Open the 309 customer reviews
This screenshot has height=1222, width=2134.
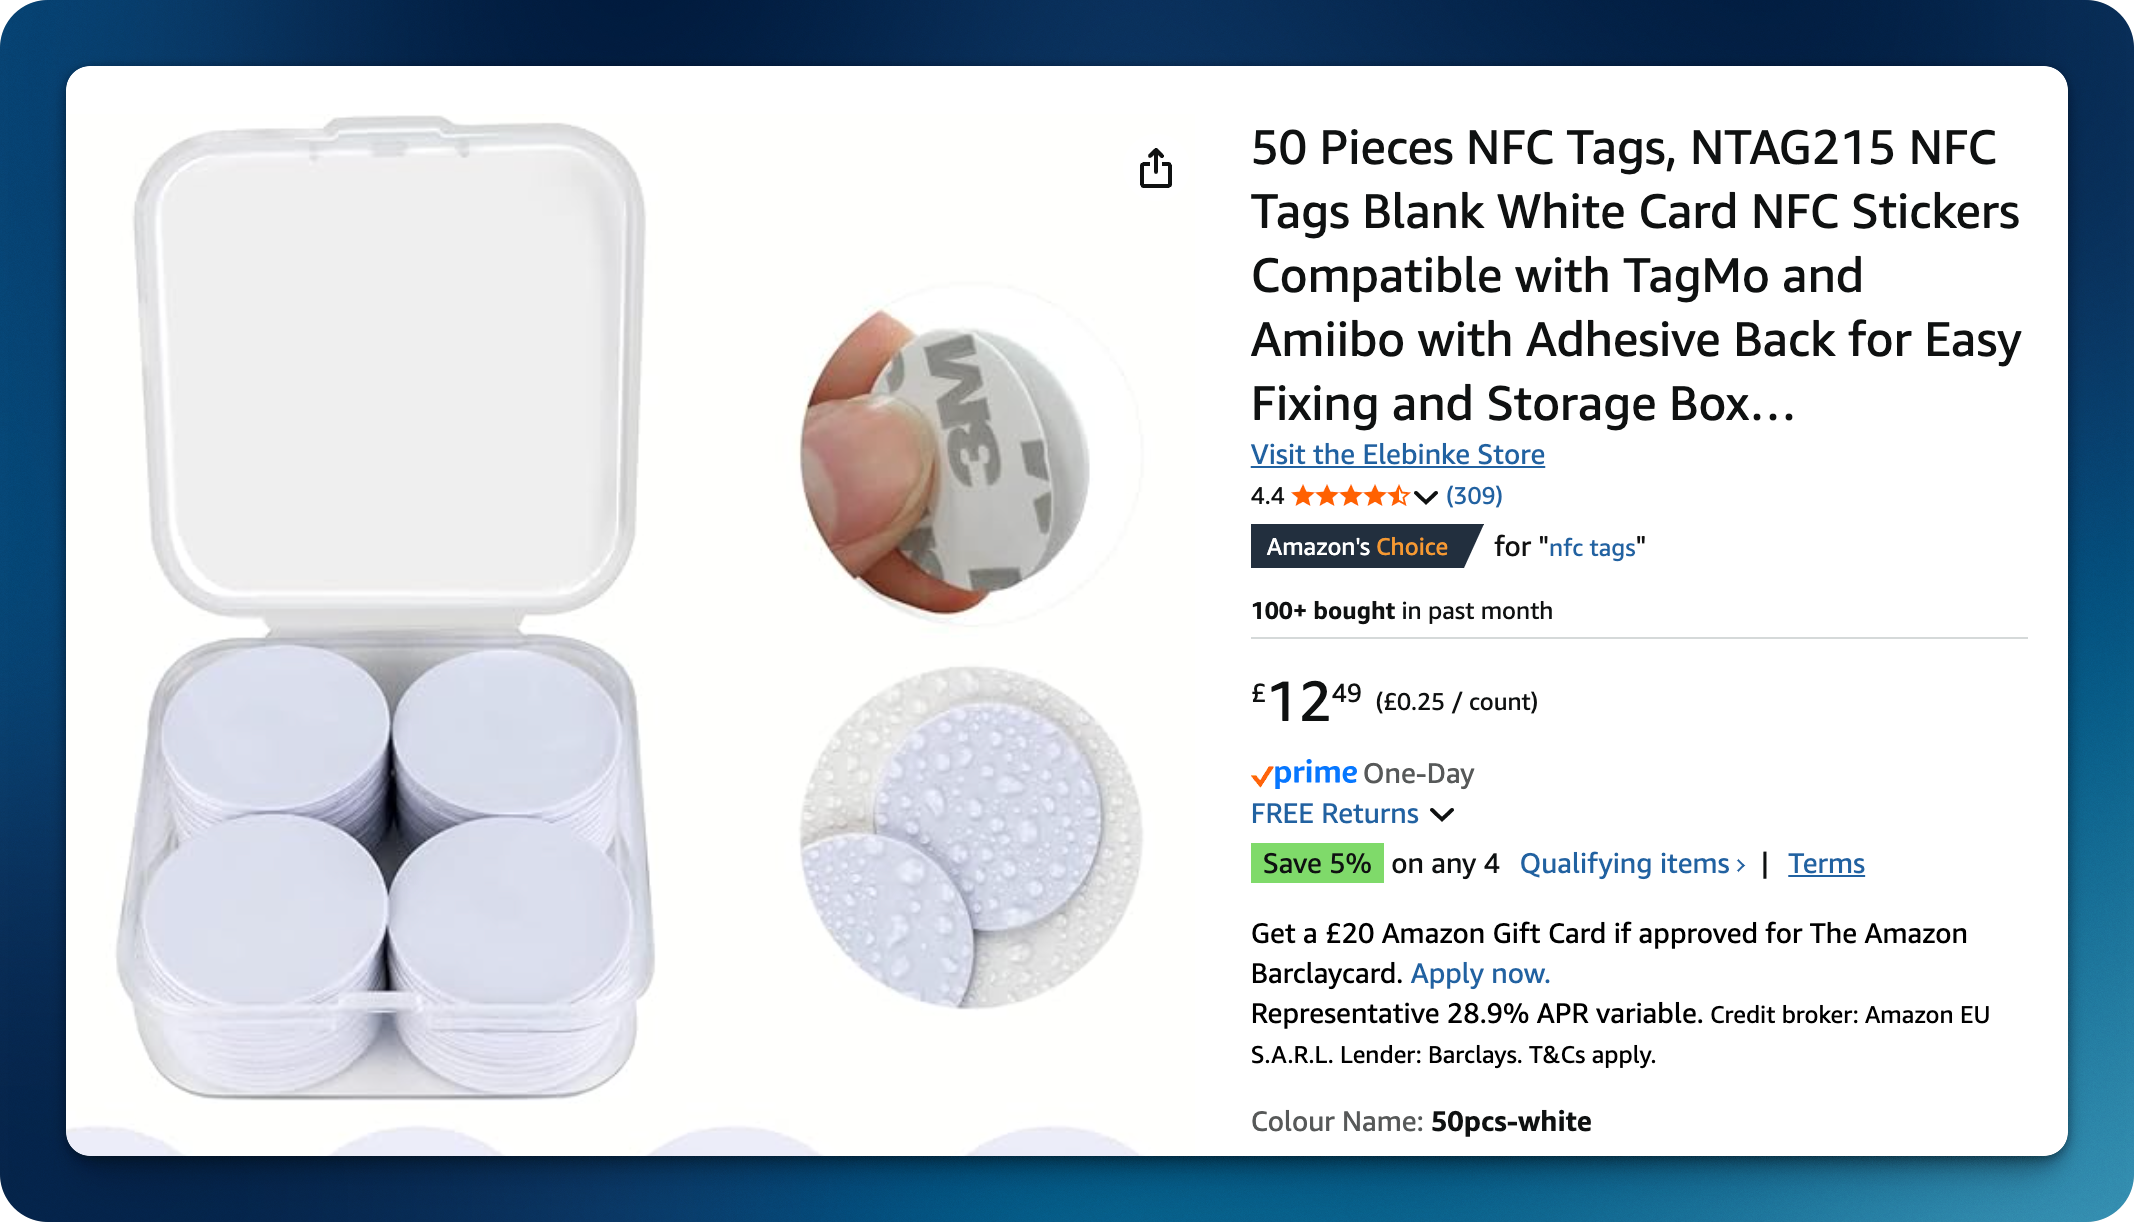coord(1474,495)
